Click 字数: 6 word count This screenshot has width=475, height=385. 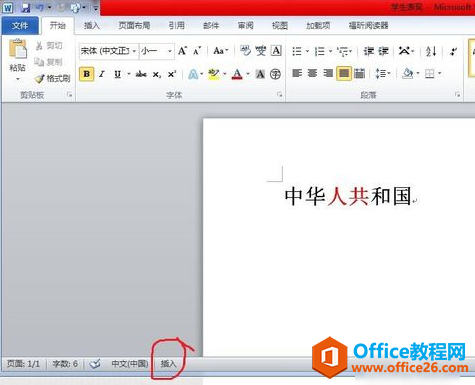point(65,364)
